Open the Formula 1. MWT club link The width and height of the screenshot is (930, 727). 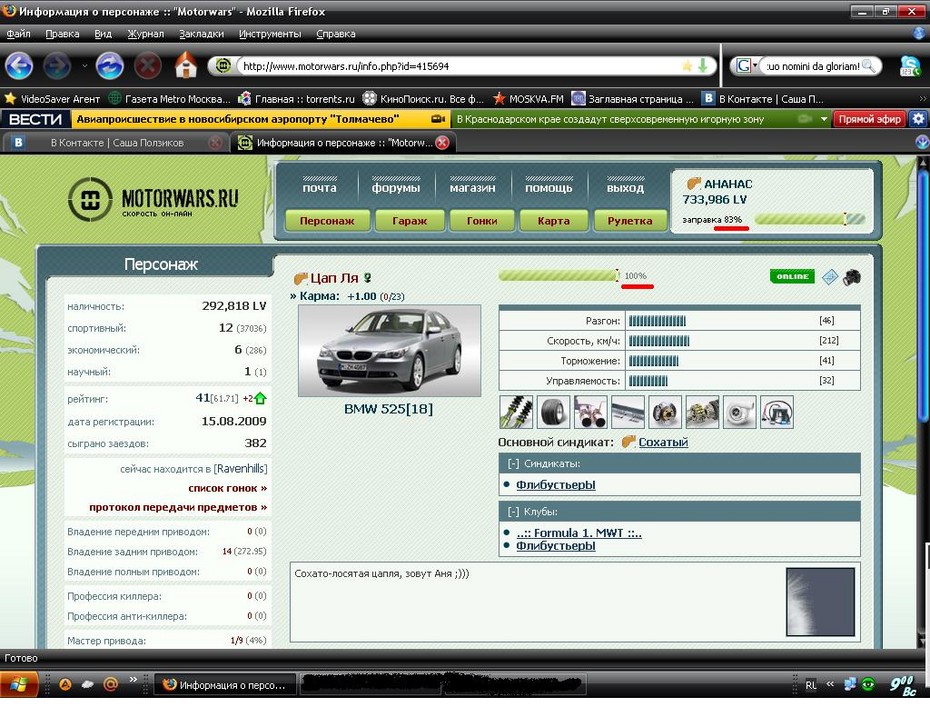click(579, 533)
